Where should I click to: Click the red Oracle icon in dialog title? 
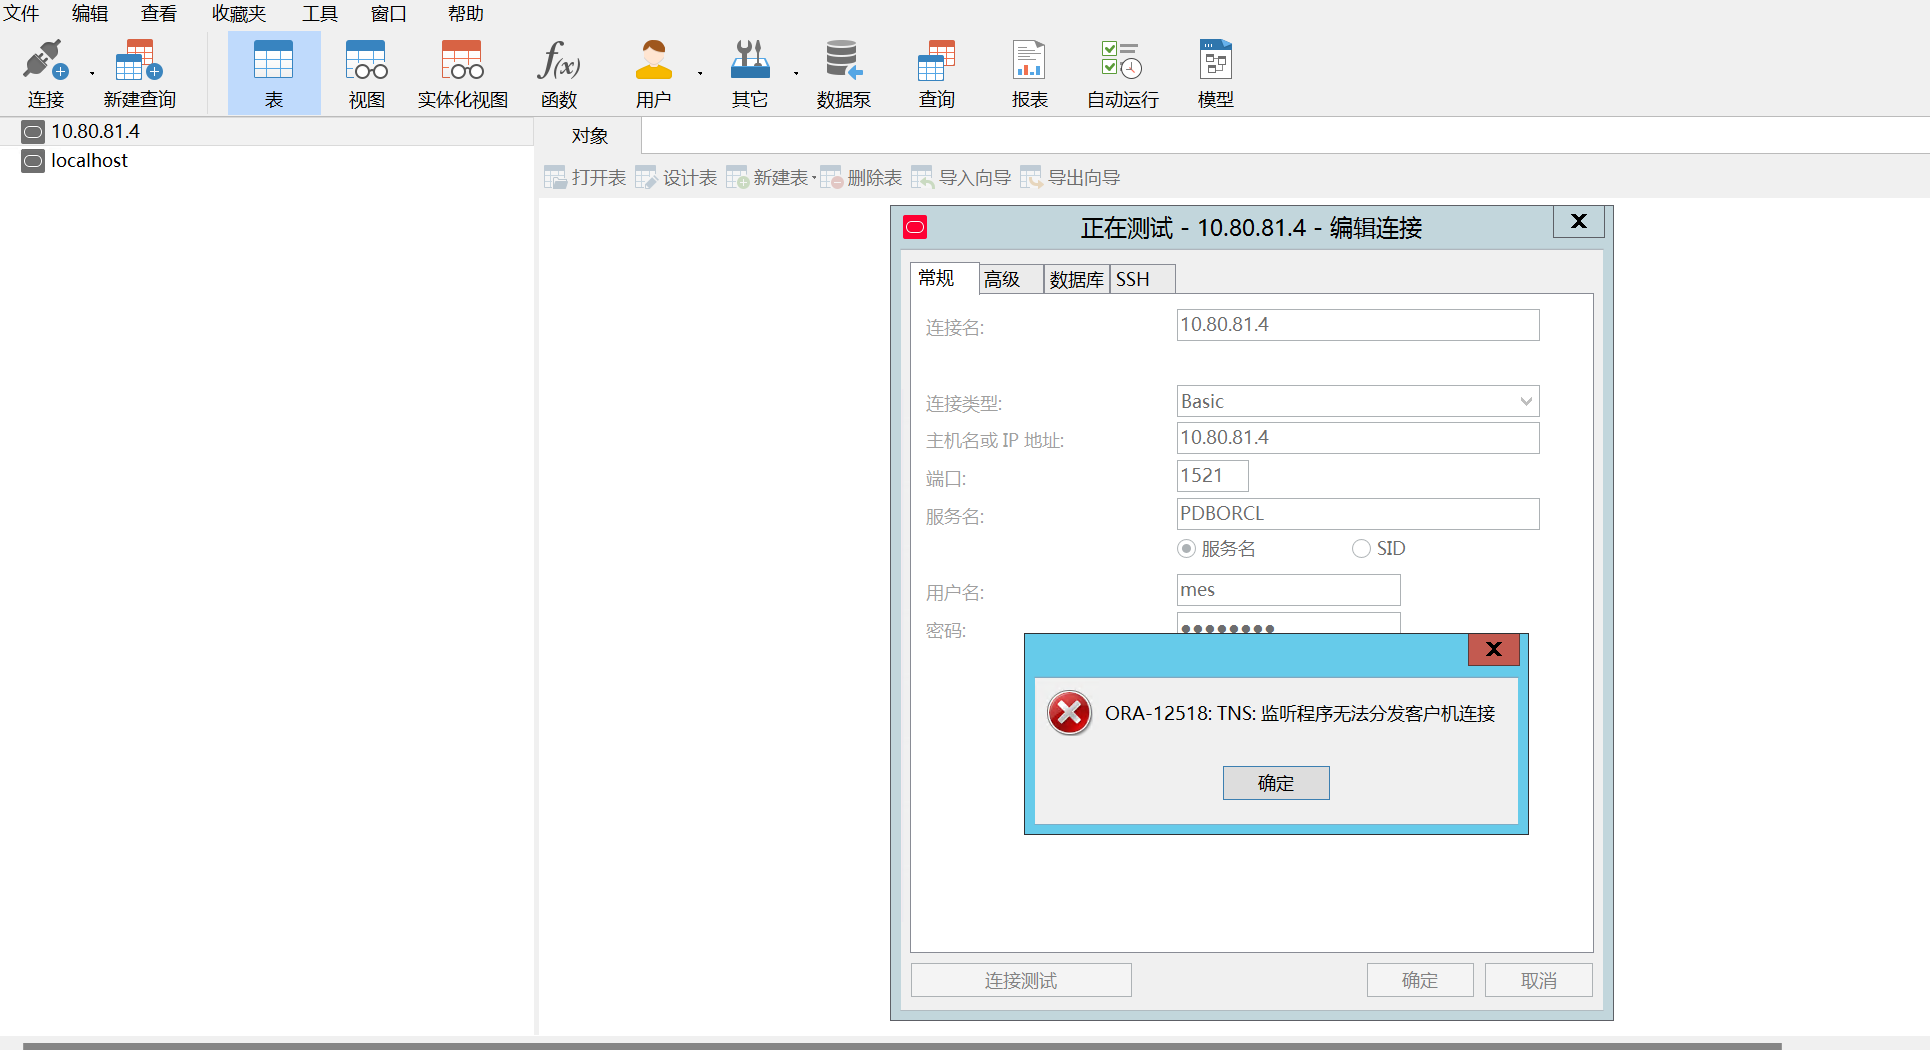click(915, 228)
